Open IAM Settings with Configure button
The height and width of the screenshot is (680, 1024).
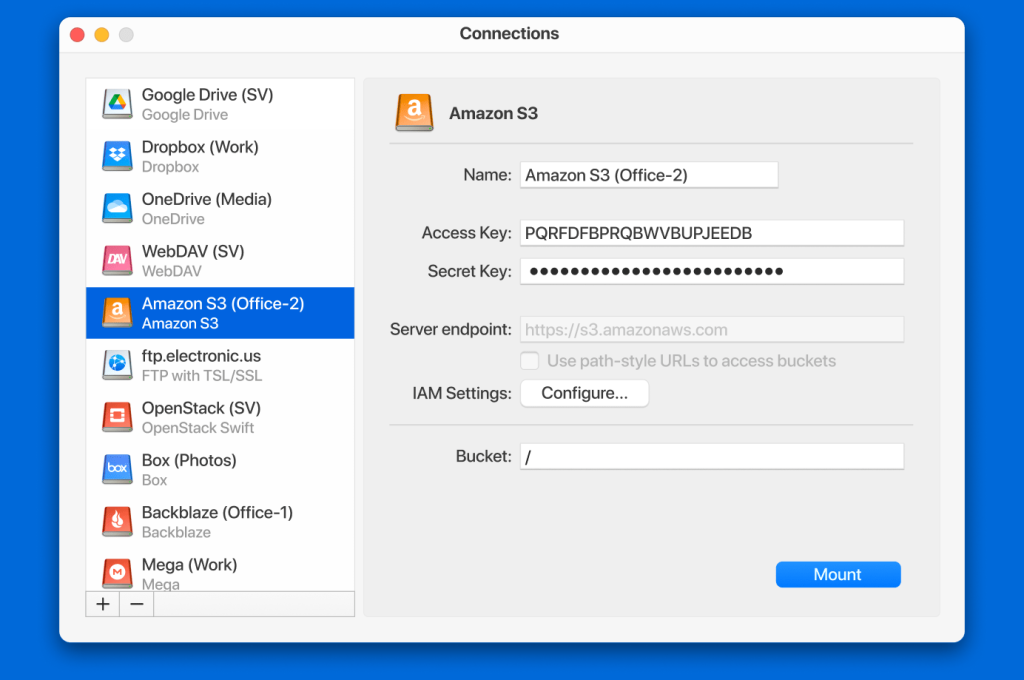point(584,393)
